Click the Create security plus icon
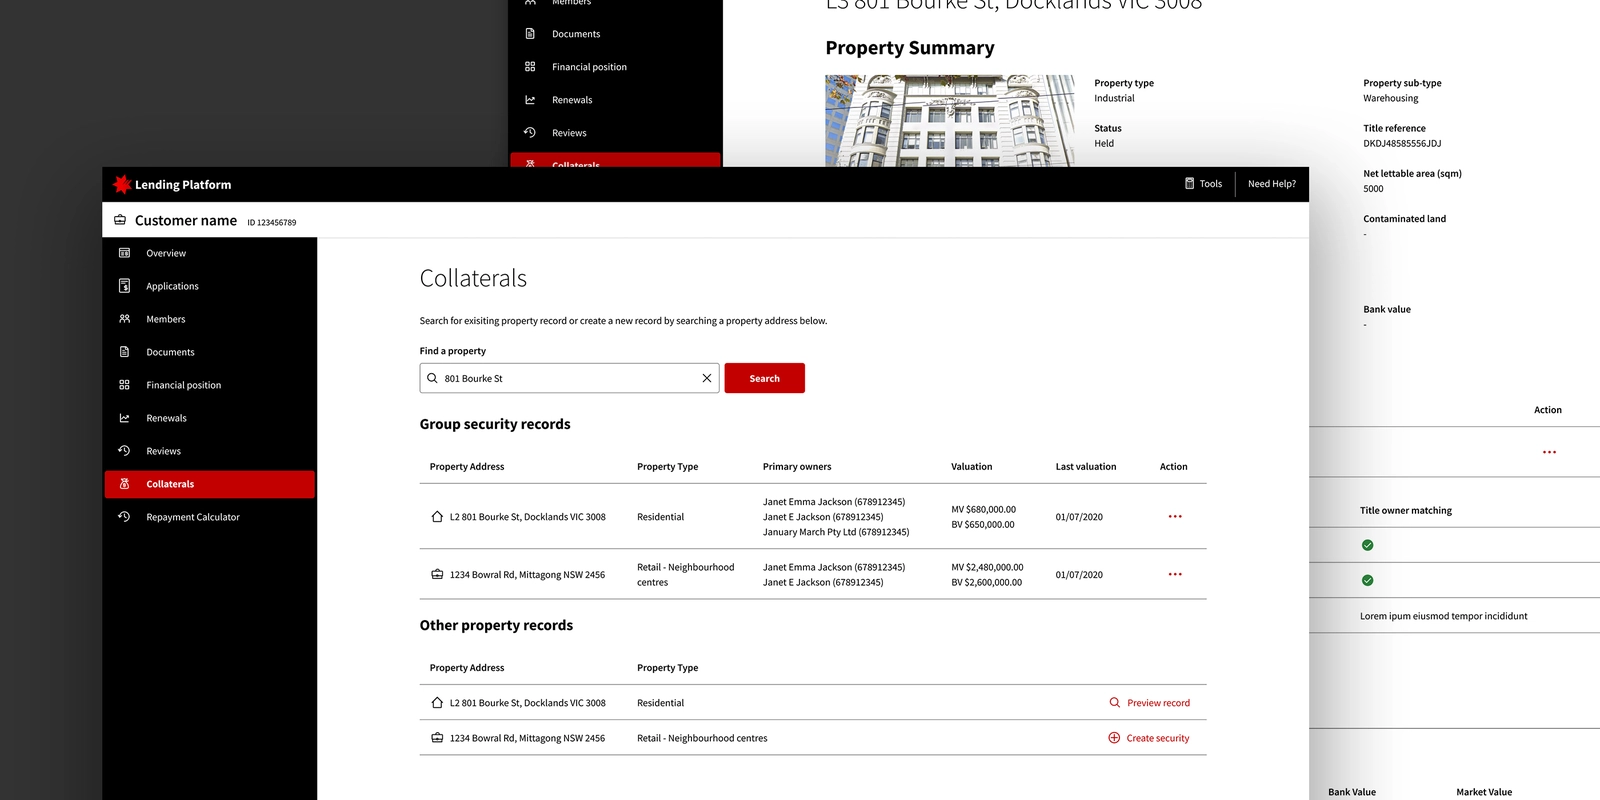 coord(1114,738)
